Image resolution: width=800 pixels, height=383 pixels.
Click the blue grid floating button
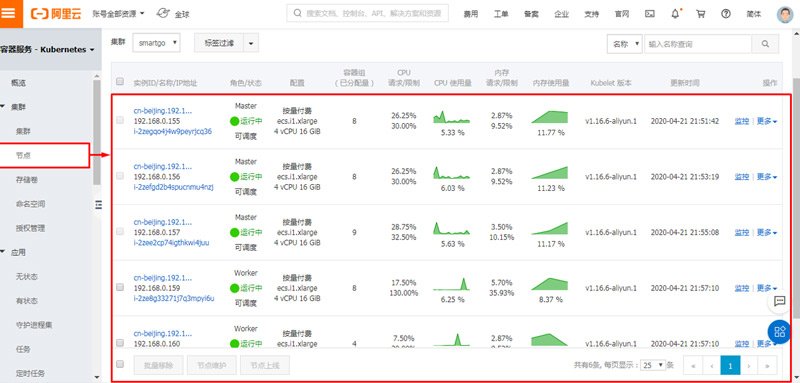click(779, 332)
